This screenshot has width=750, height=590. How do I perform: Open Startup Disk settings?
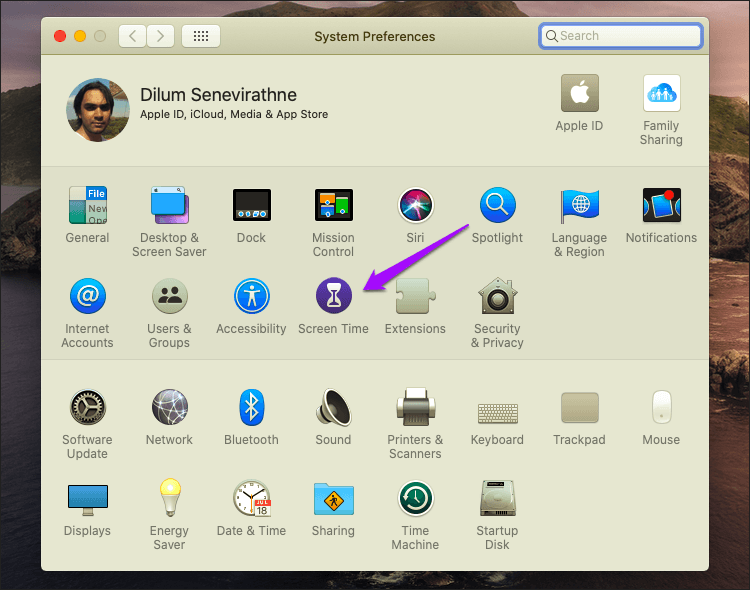tap(497, 498)
